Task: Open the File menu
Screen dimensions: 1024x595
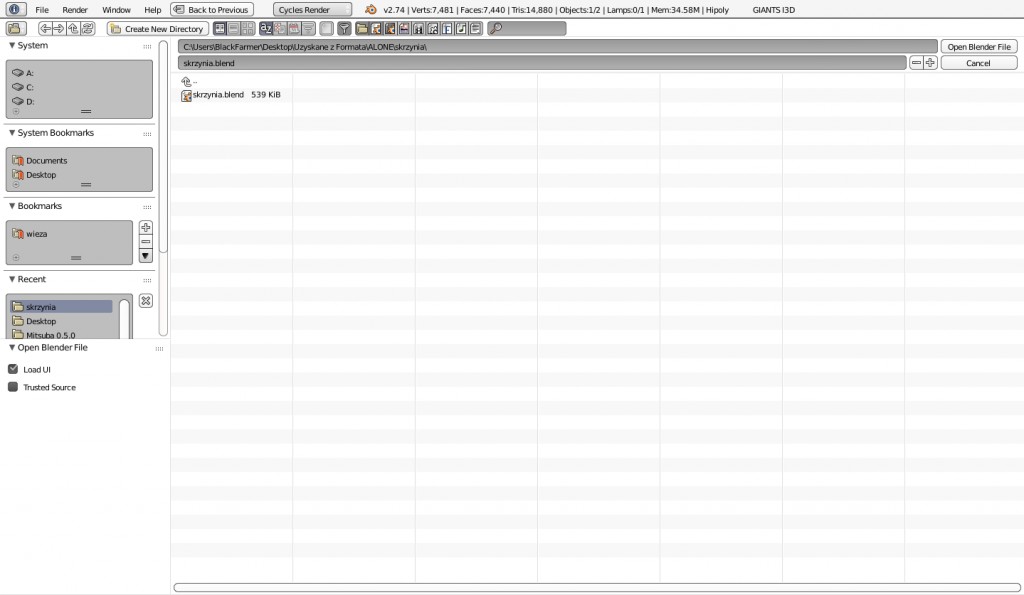Action: coord(43,9)
